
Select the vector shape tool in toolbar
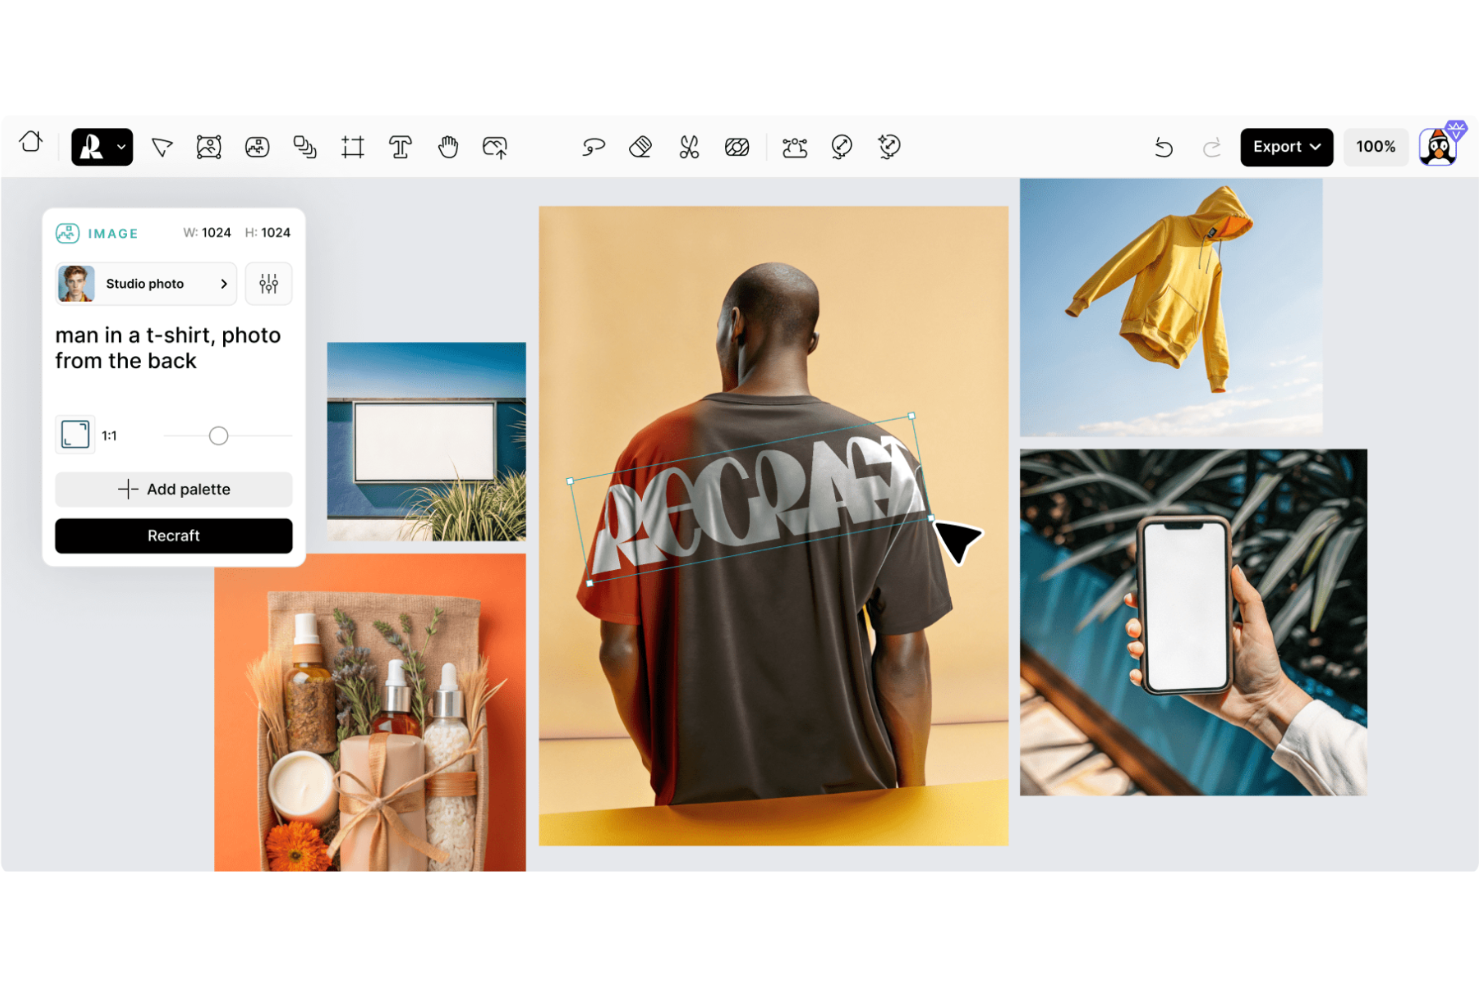click(209, 148)
